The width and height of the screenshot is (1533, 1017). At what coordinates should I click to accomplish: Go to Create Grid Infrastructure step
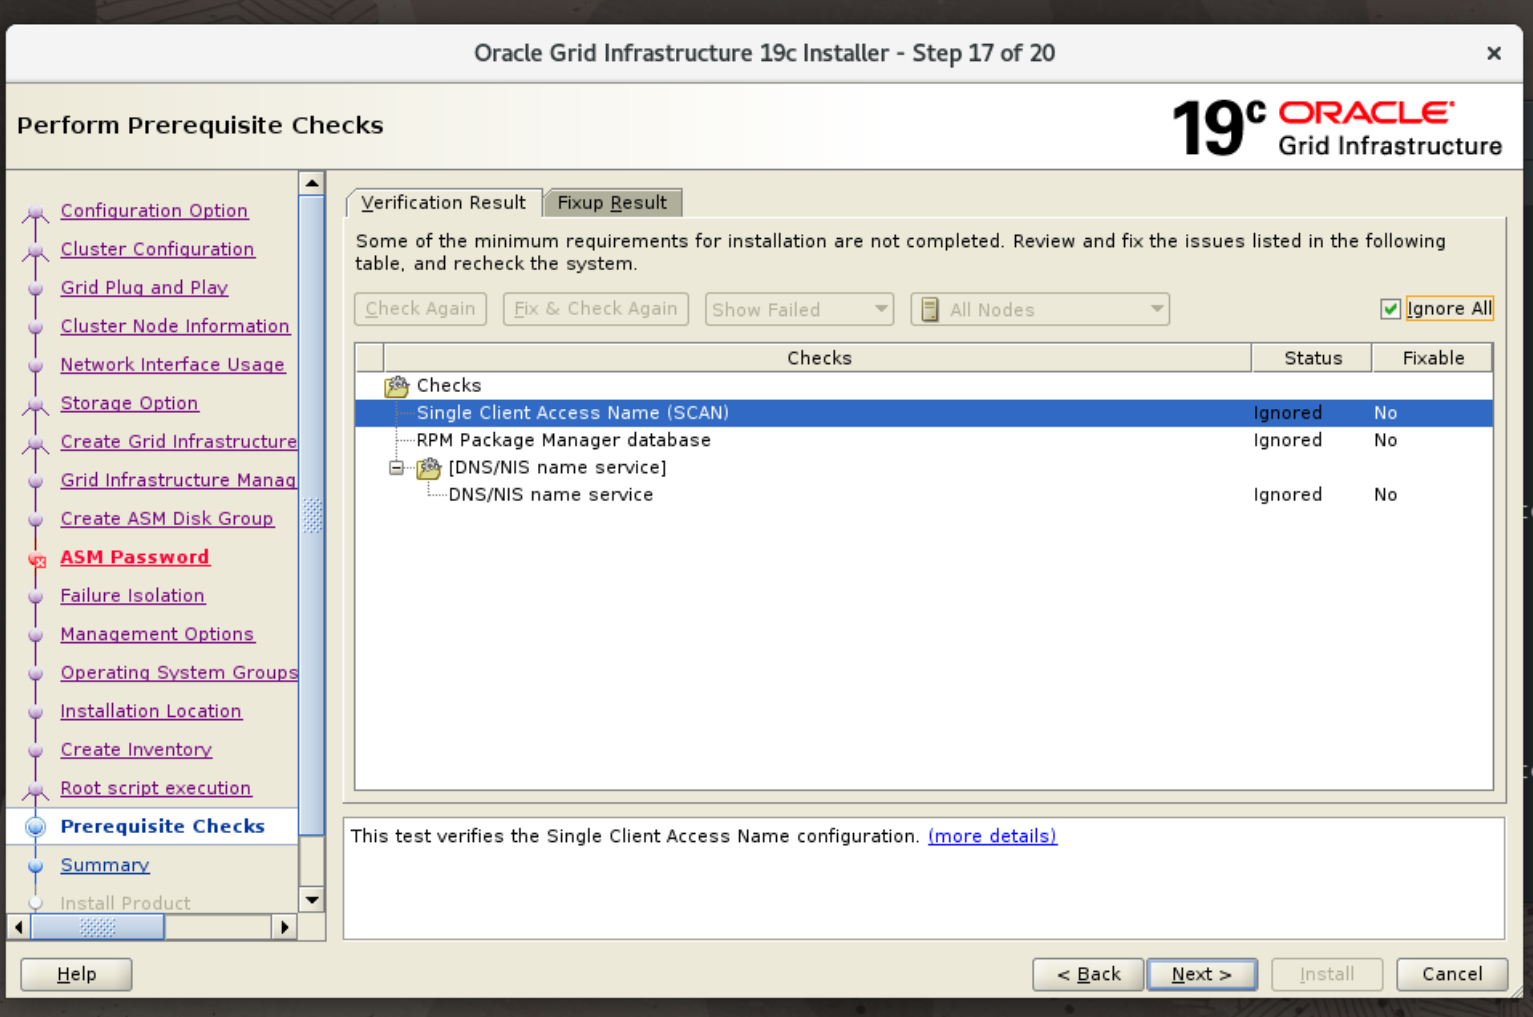coord(178,442)
